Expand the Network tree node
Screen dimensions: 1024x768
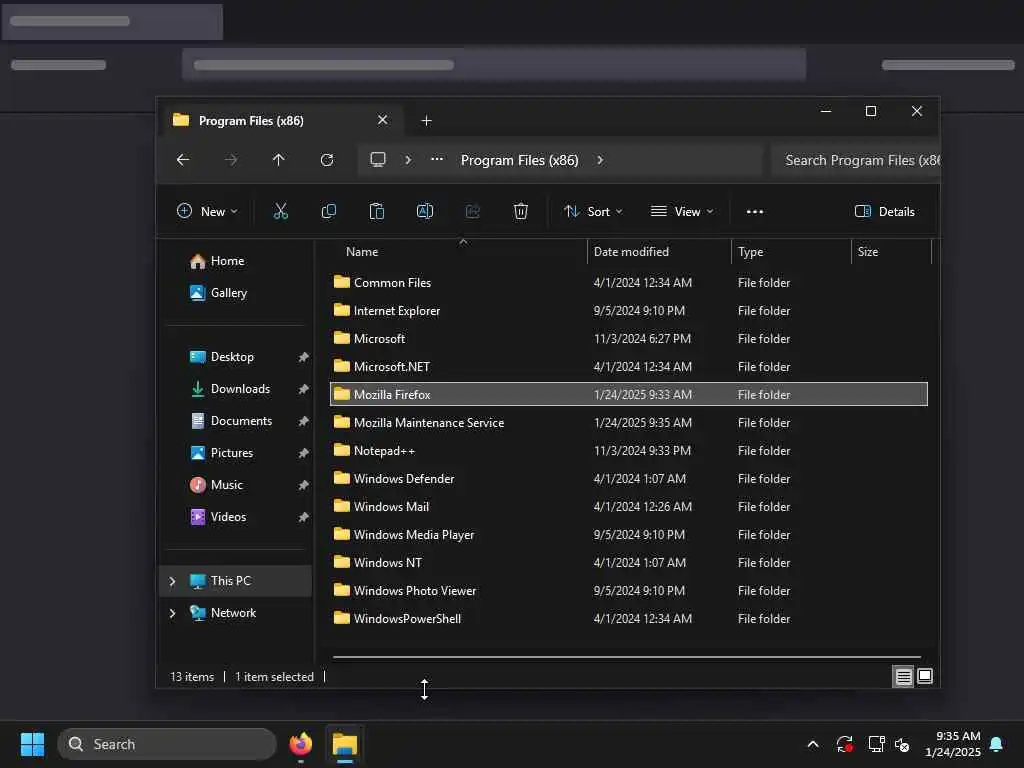[172, 613]
